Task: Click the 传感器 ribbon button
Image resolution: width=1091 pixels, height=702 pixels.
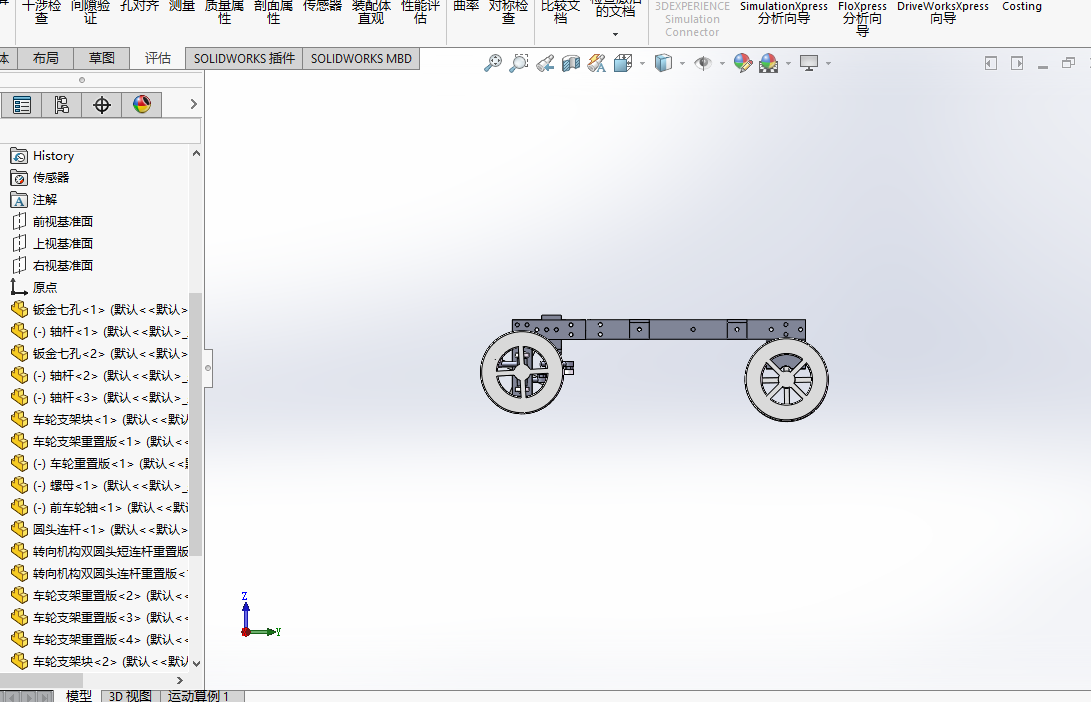Action: tap(322, 6)
